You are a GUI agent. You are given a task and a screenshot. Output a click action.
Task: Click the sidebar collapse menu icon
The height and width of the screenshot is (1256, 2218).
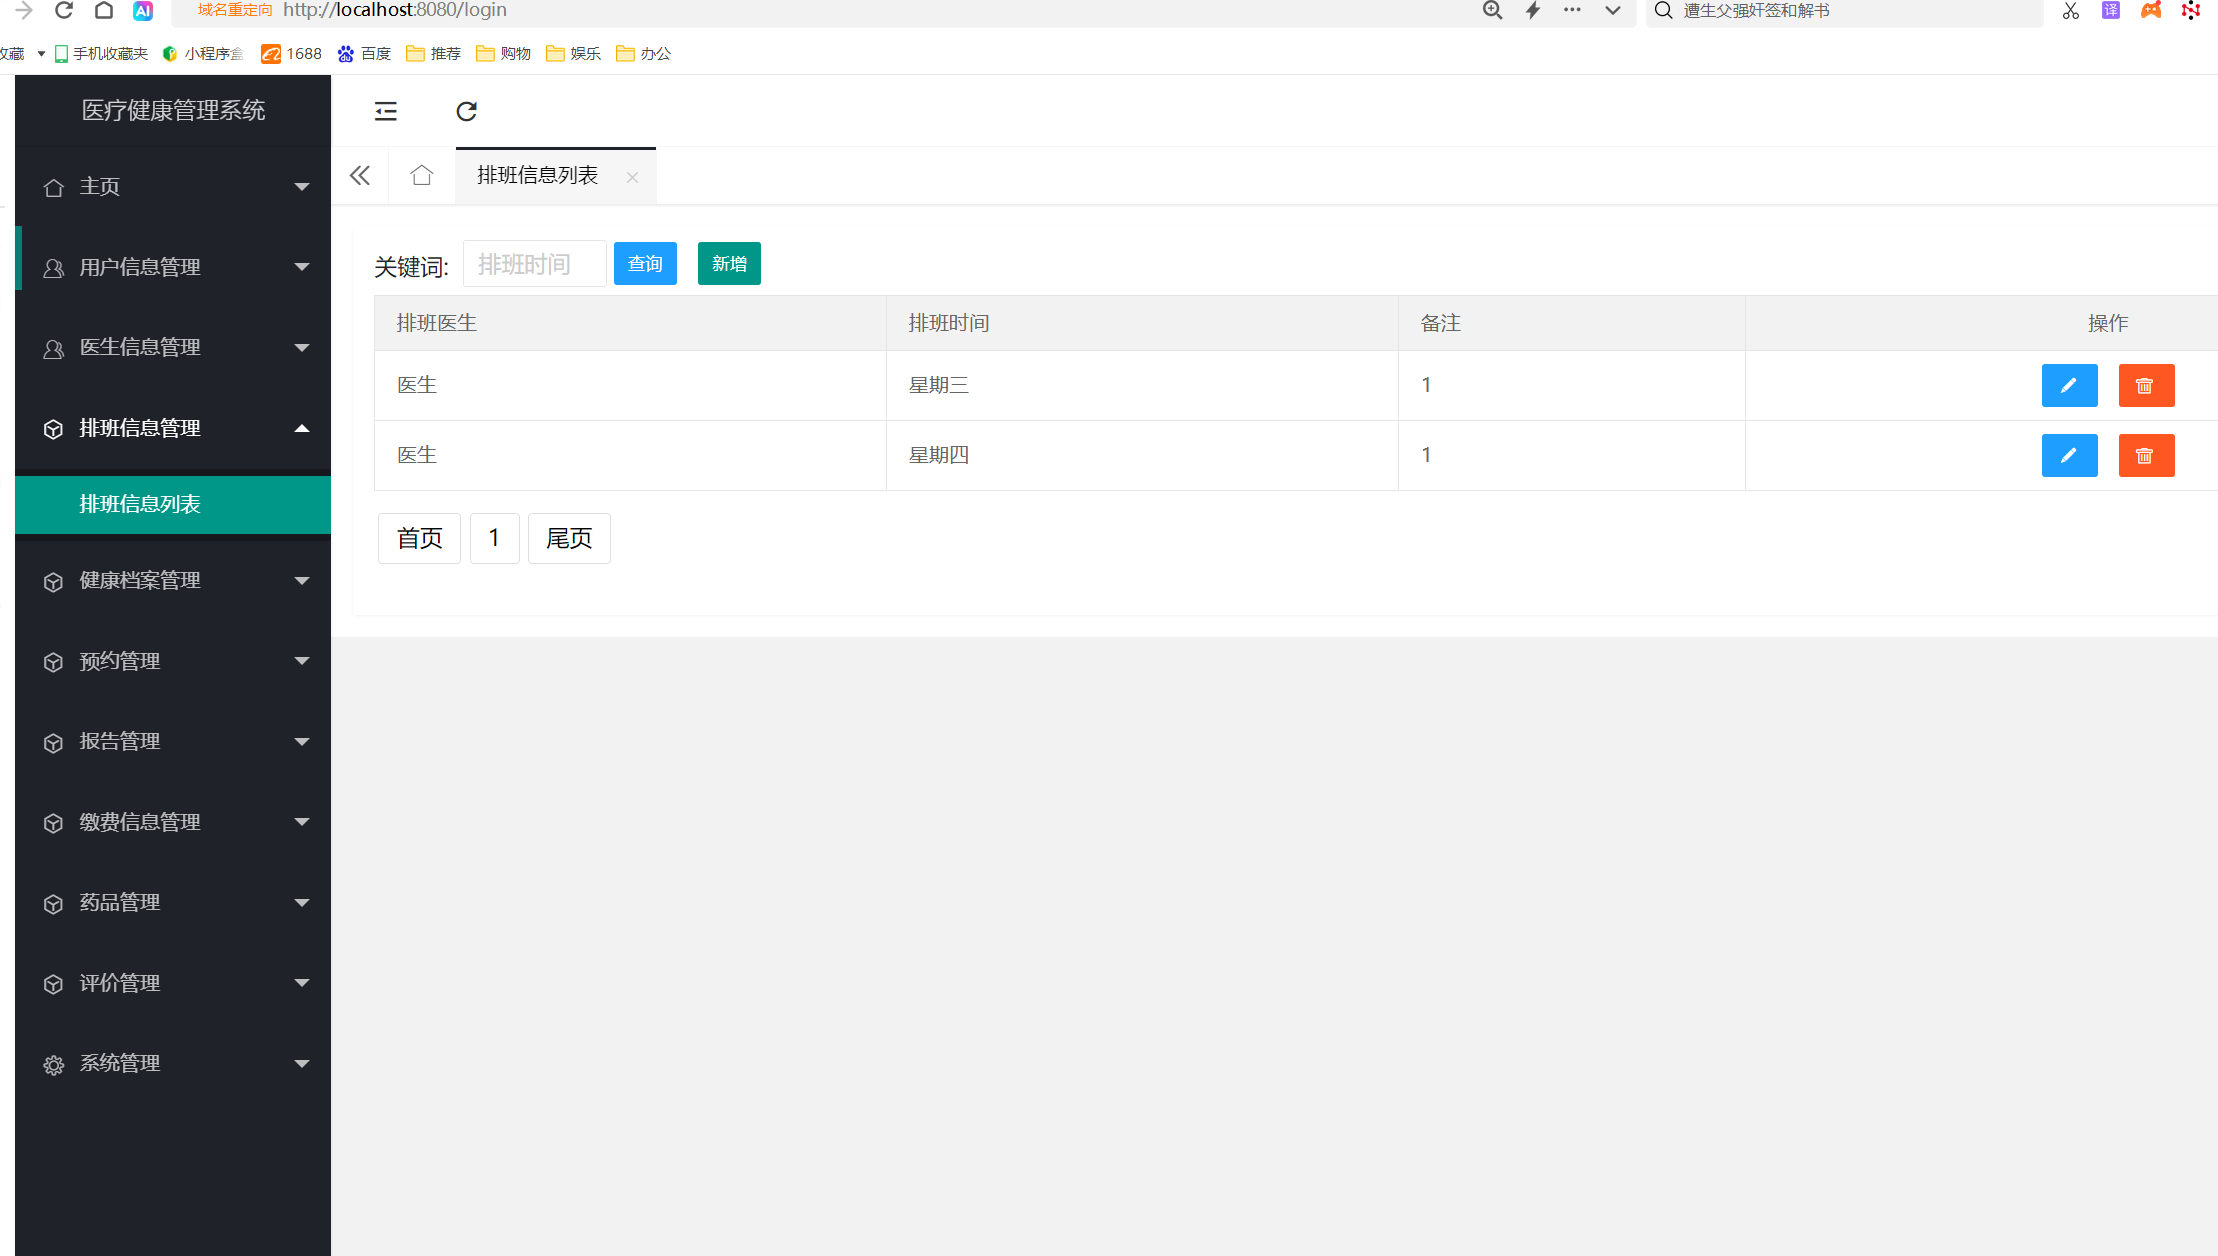(386, 111)
